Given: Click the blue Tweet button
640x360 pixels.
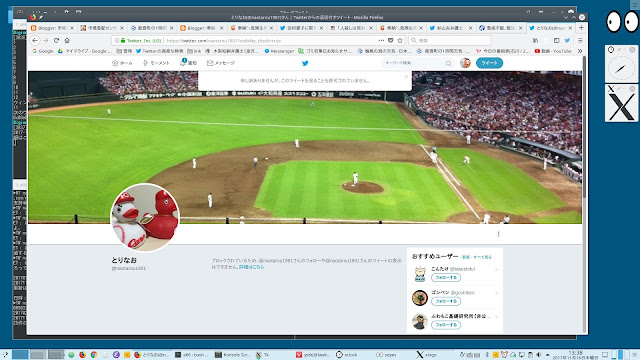Looking at the screenshot, I should [489, 63].
